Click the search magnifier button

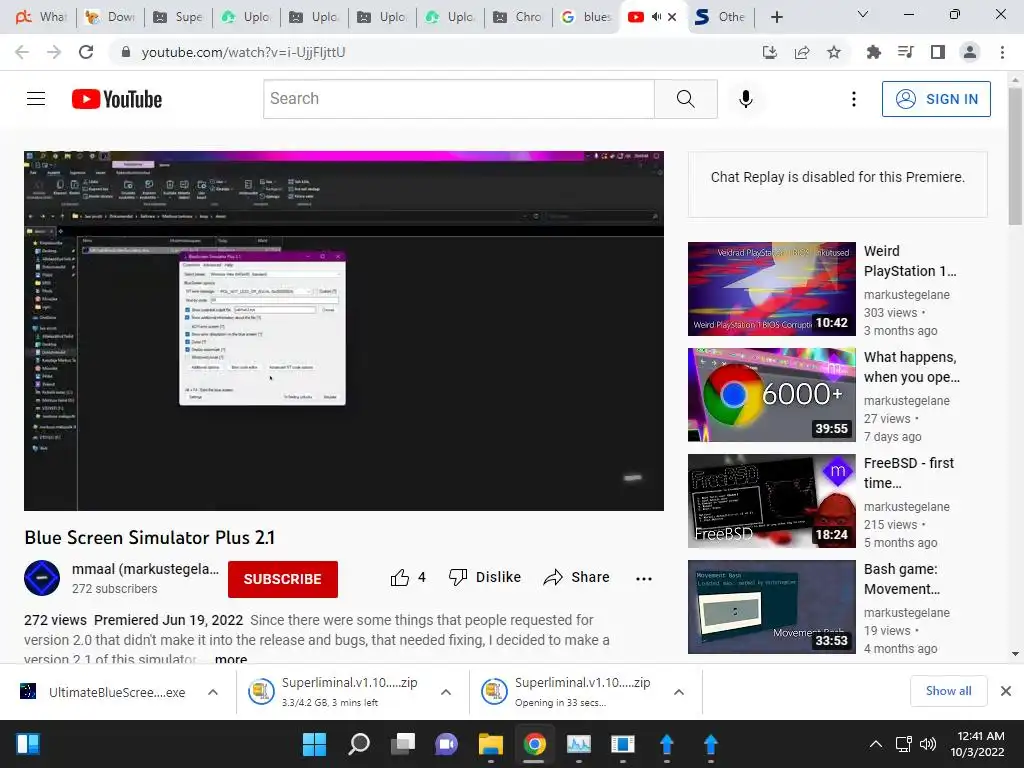point(686,99)
